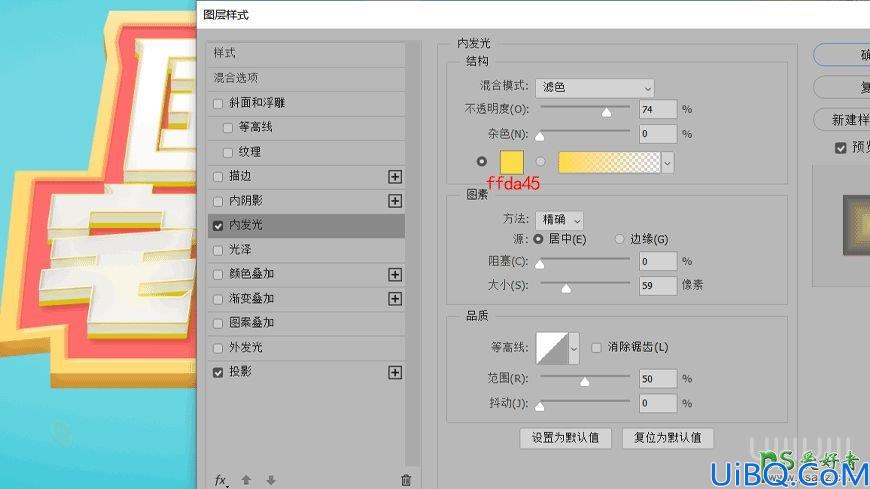This screenshot has width=870, height=489.
Task: Click the 不透明度(O) slider handle
Action: (x=606, y=113)
